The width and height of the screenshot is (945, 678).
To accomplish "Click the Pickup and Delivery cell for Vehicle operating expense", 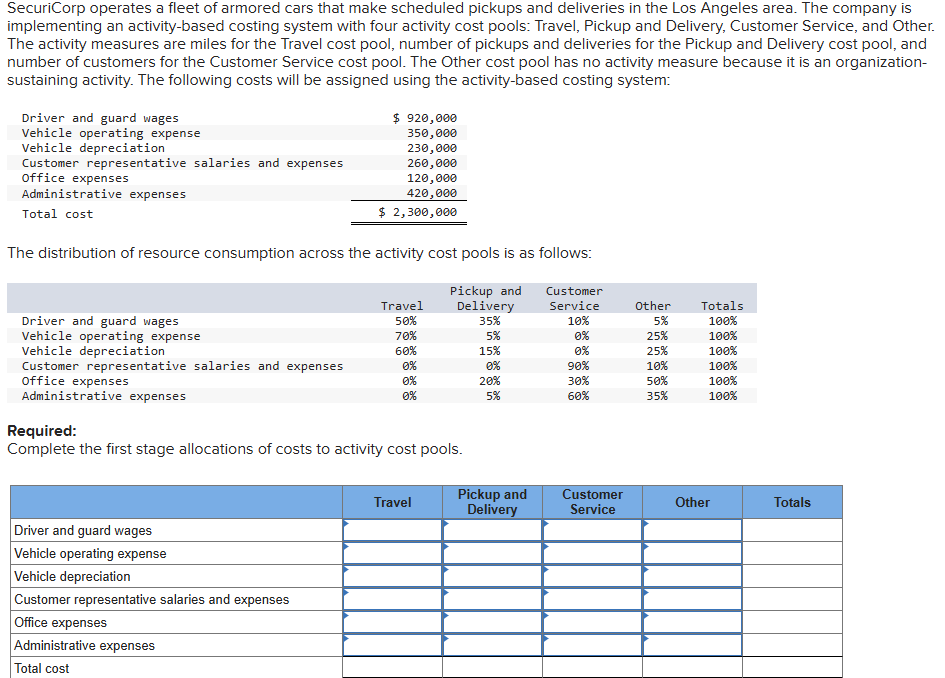I will point(492,553).
